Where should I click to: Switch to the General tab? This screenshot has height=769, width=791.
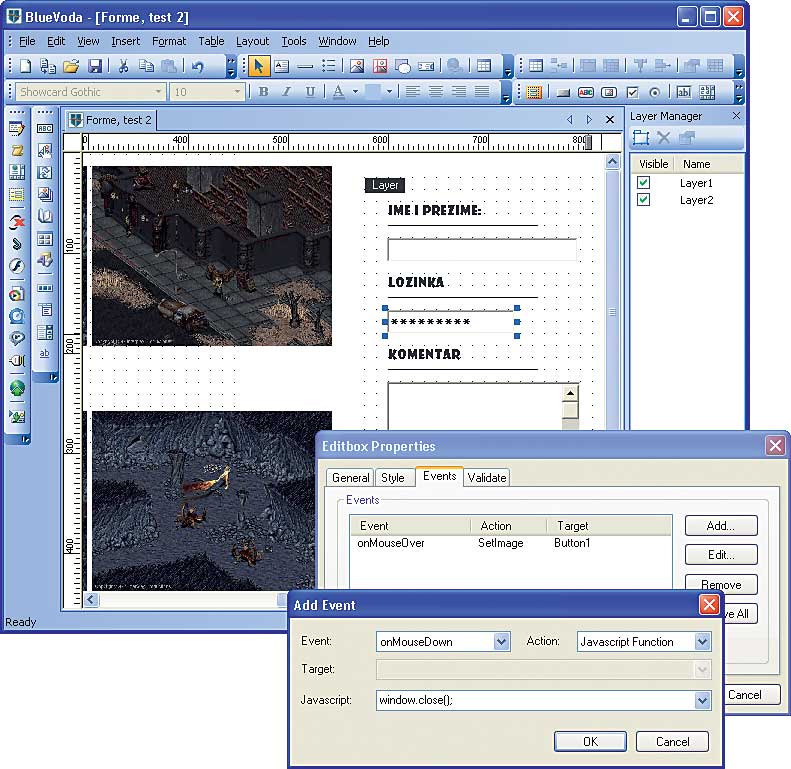(x=350, y=477)
